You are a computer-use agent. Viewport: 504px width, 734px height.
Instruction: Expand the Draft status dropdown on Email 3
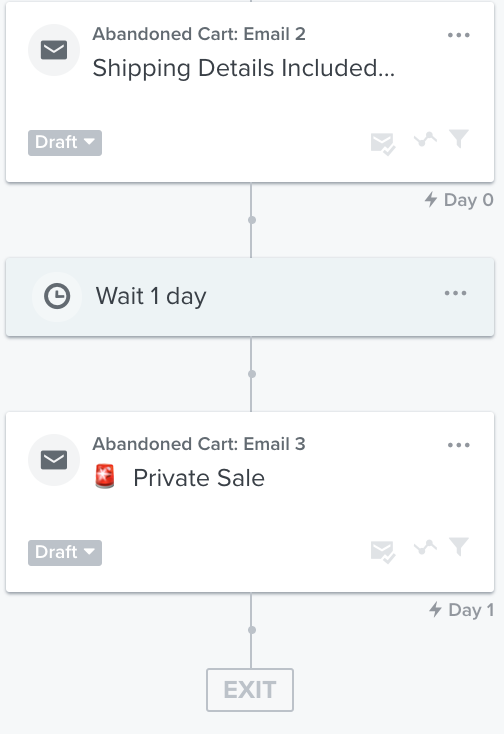click(x=65, y=553)
